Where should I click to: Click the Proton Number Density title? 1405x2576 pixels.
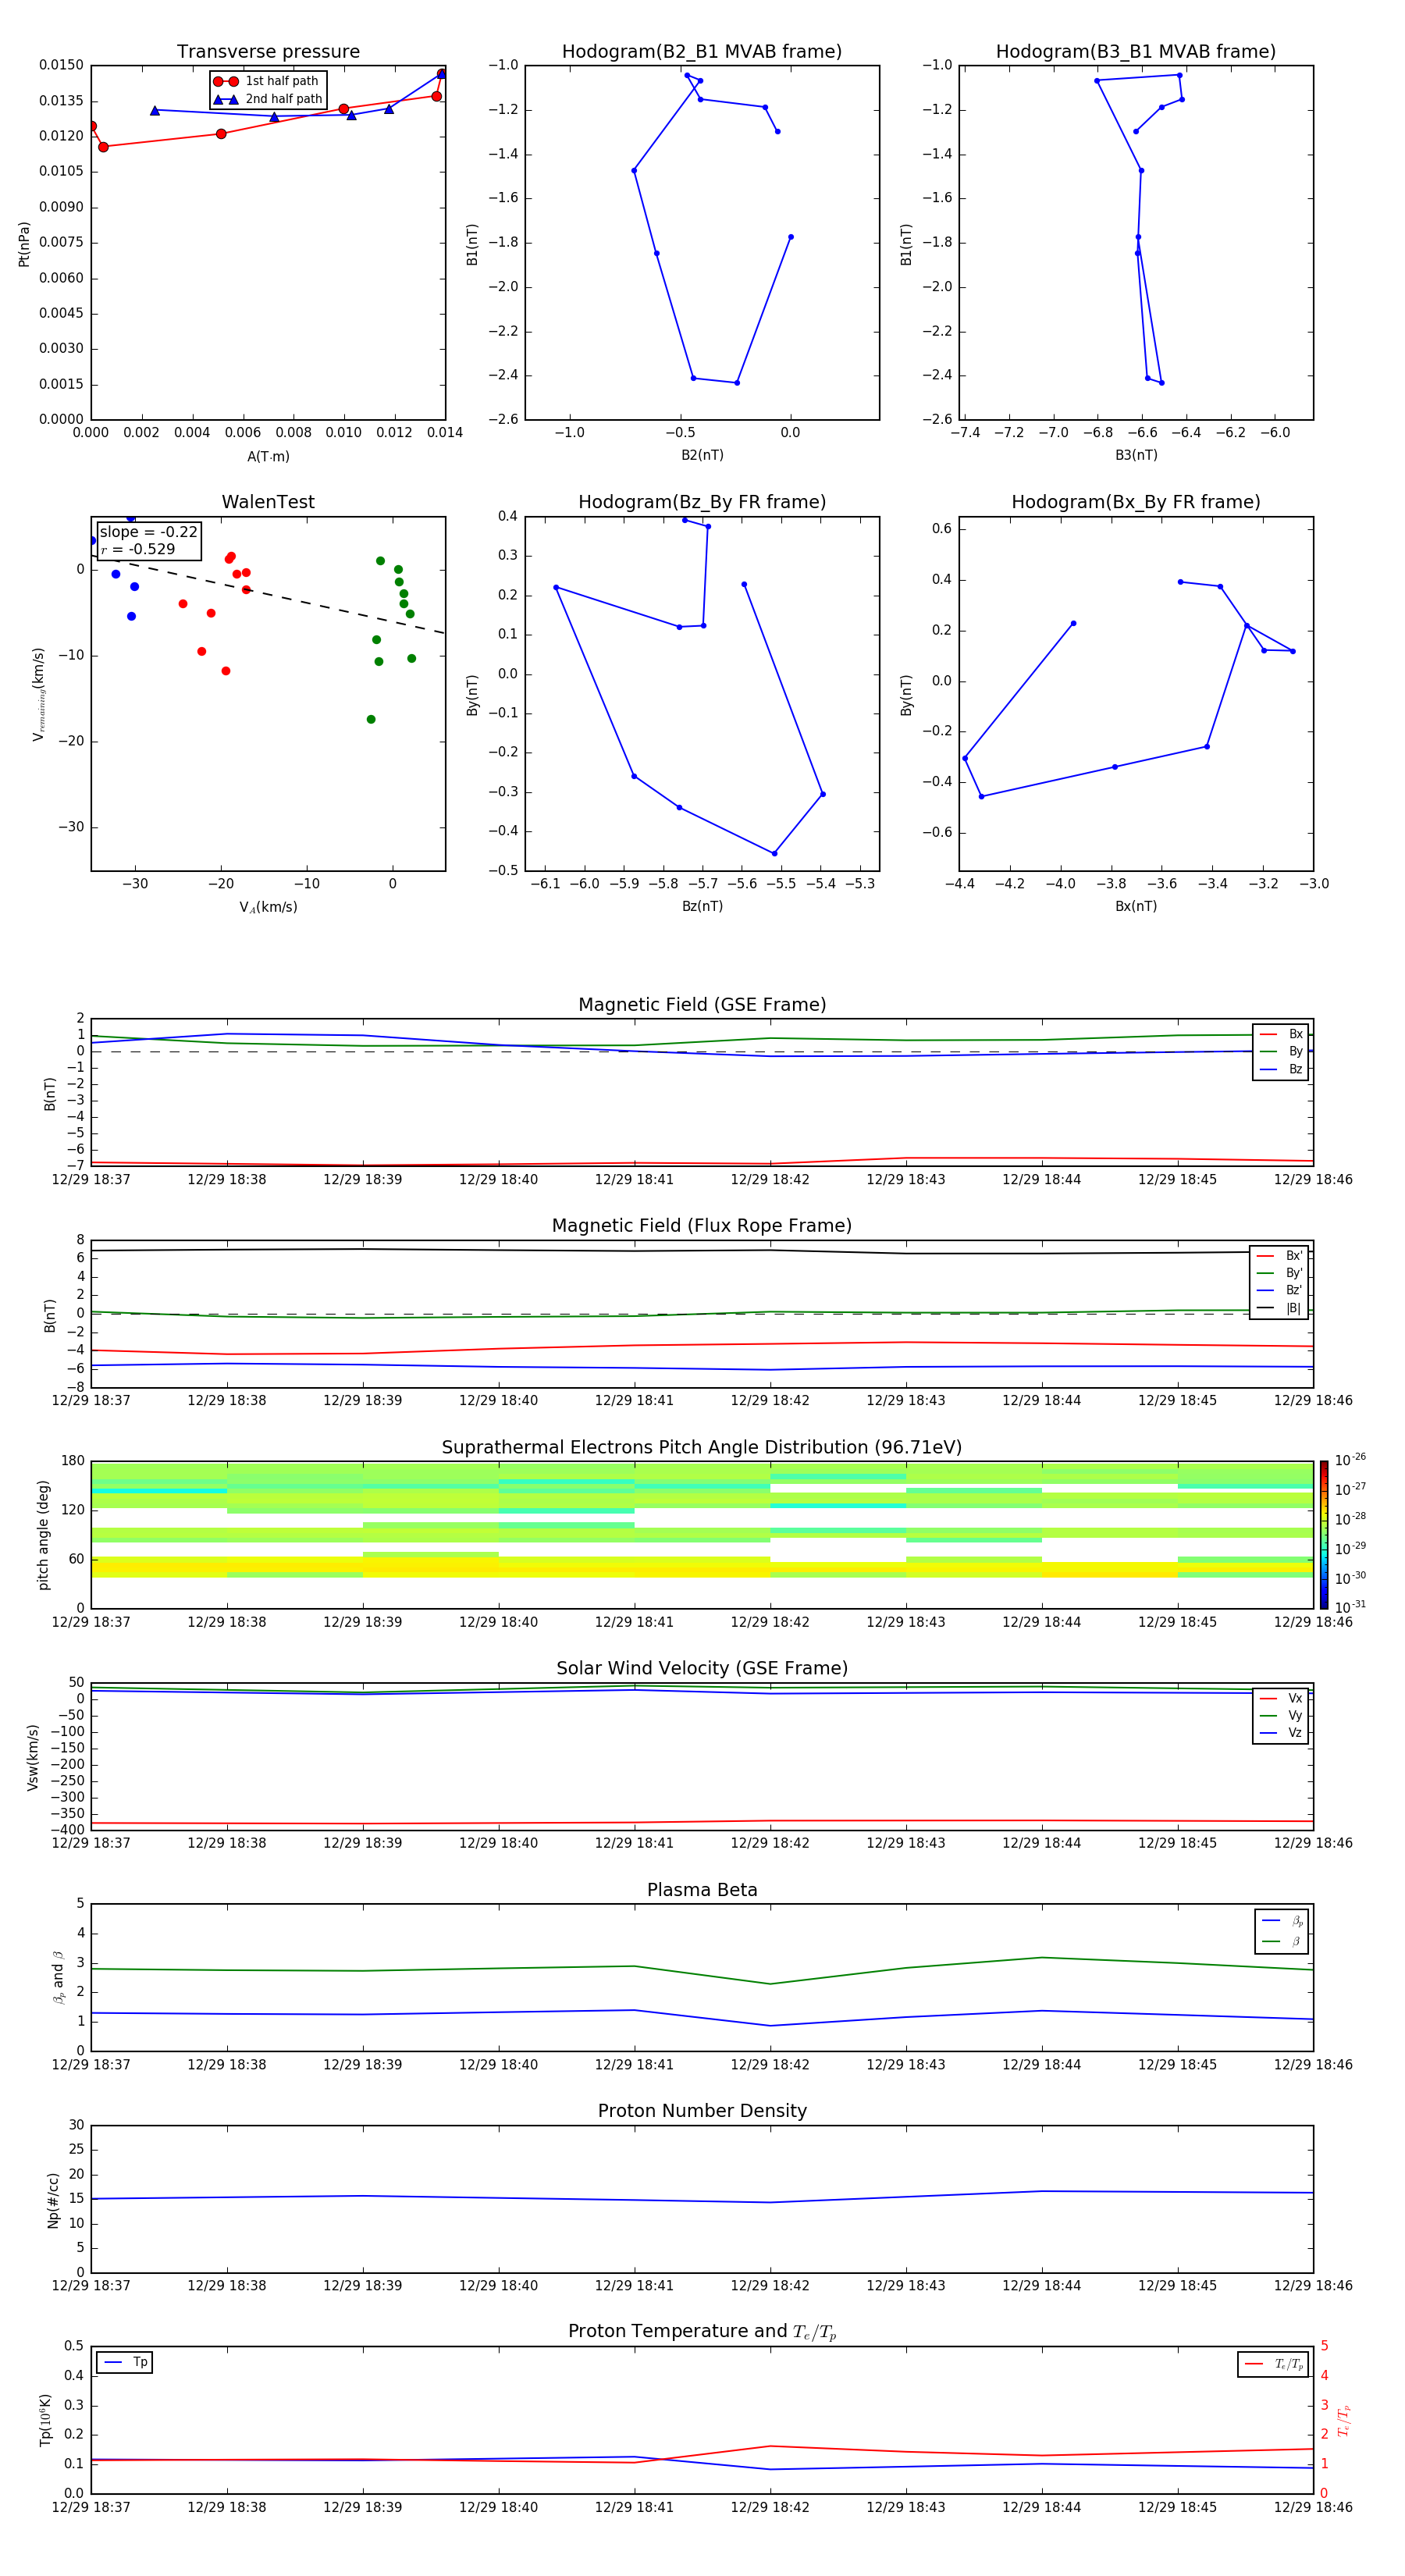[701, 2110]
